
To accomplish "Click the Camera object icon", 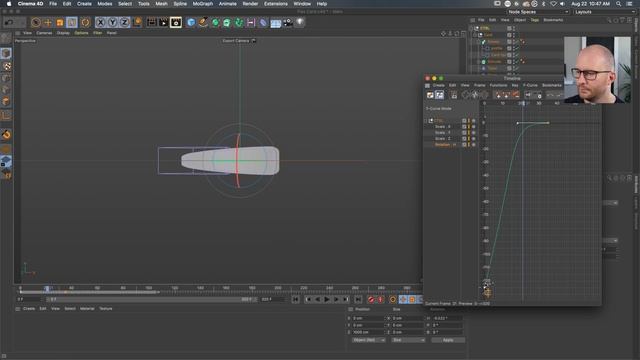I will click(x=288, y=22).
